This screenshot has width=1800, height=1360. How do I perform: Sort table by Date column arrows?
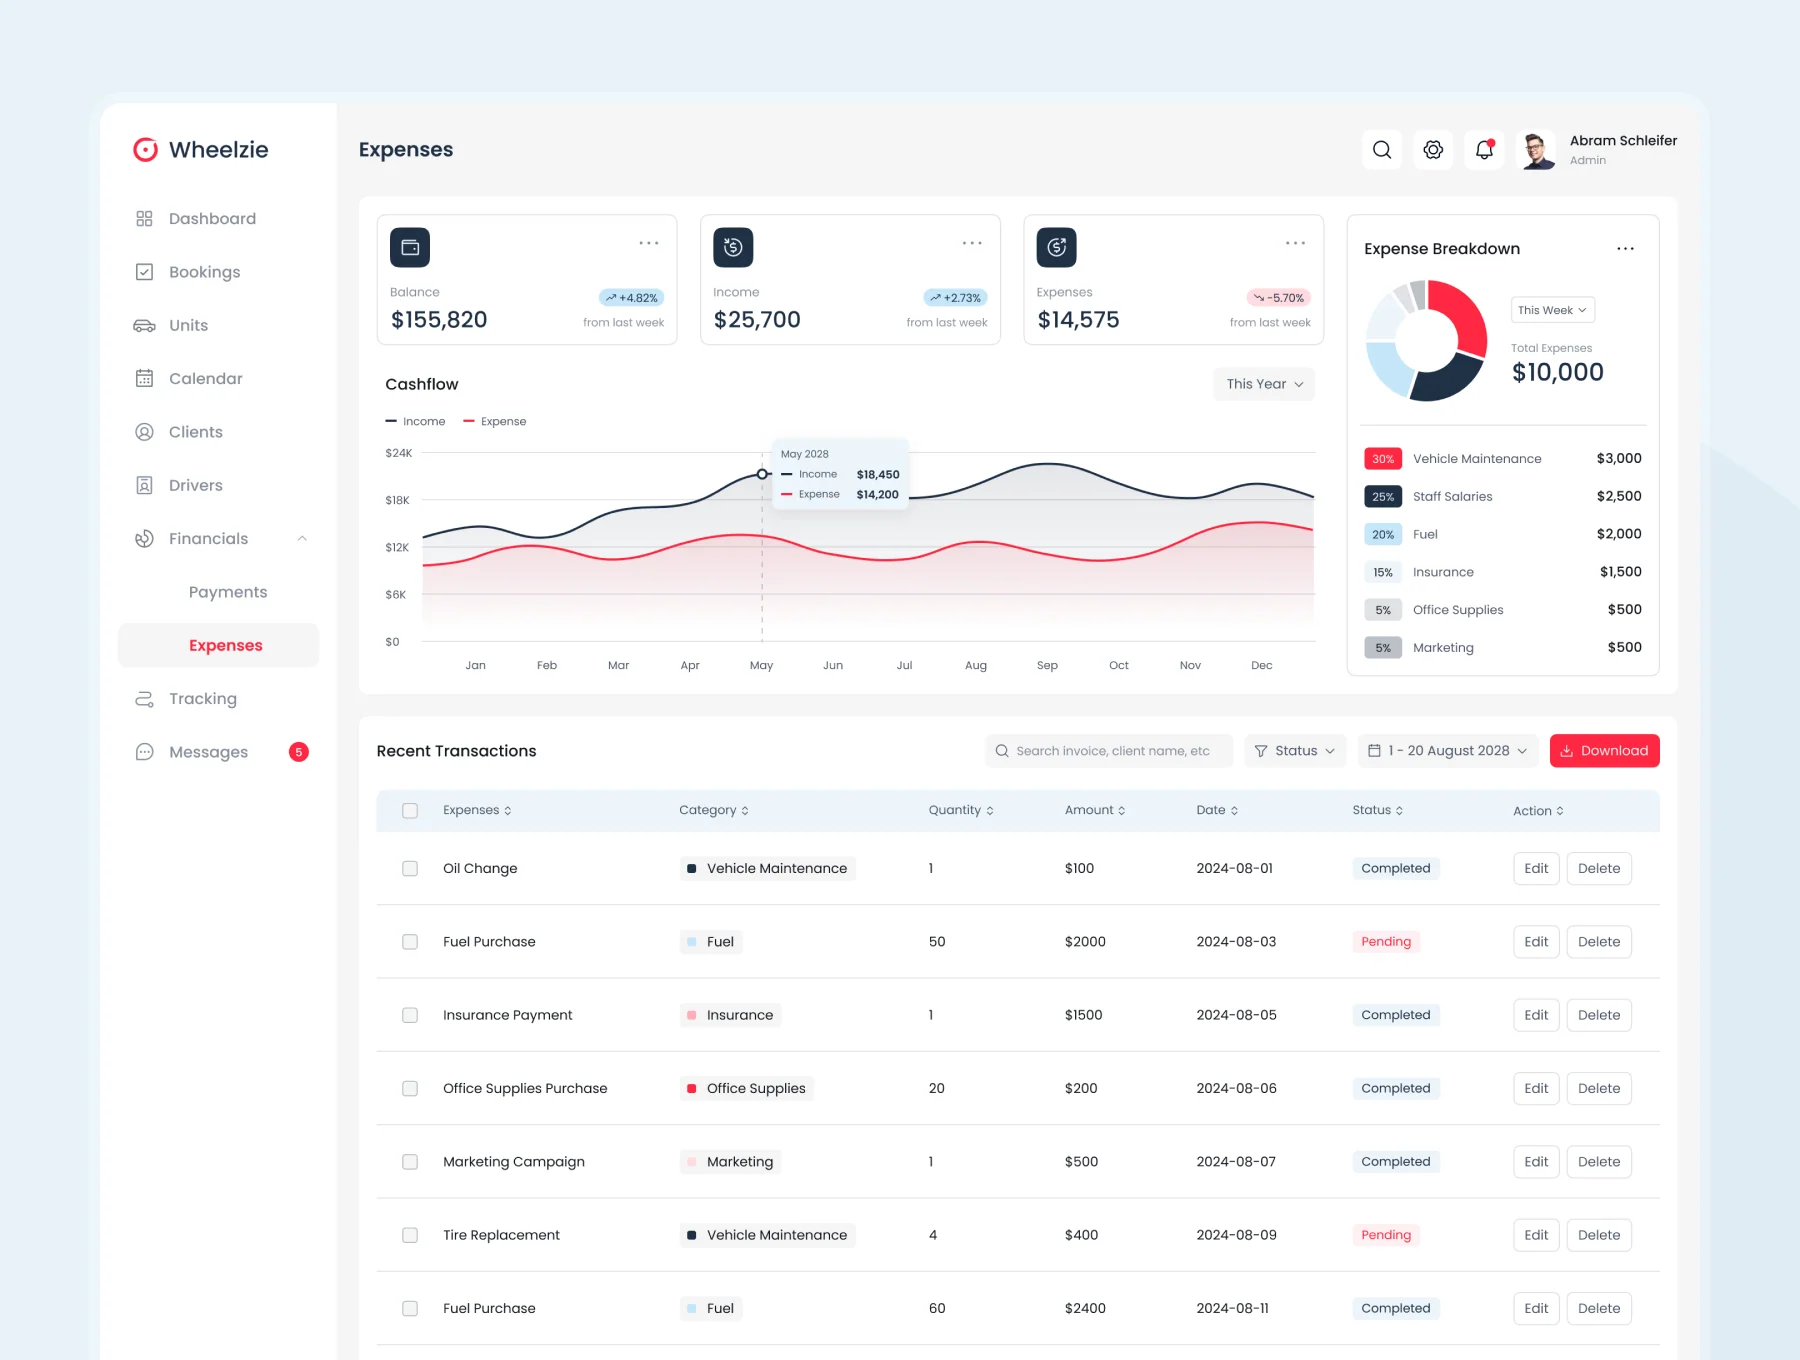coord(1234,811)
